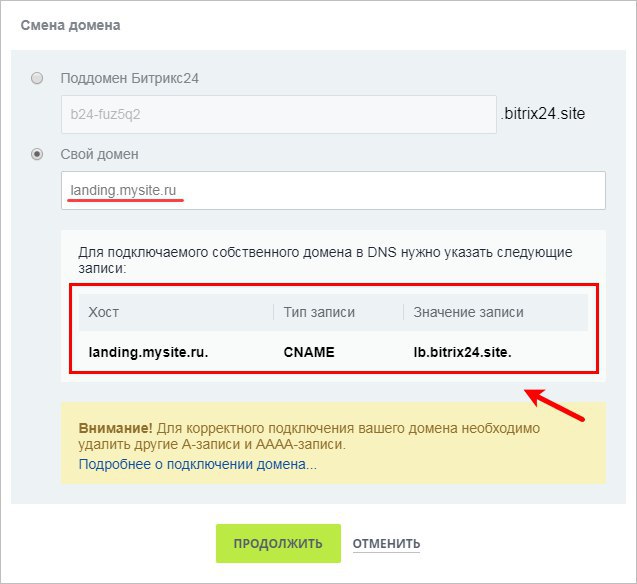Screen dimensions: 637x584
Task: Click the Тип записи column header
Action: click(319, 312)
